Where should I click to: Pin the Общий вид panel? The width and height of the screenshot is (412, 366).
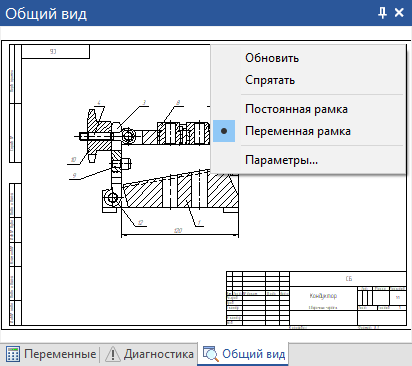click(382, 13)
